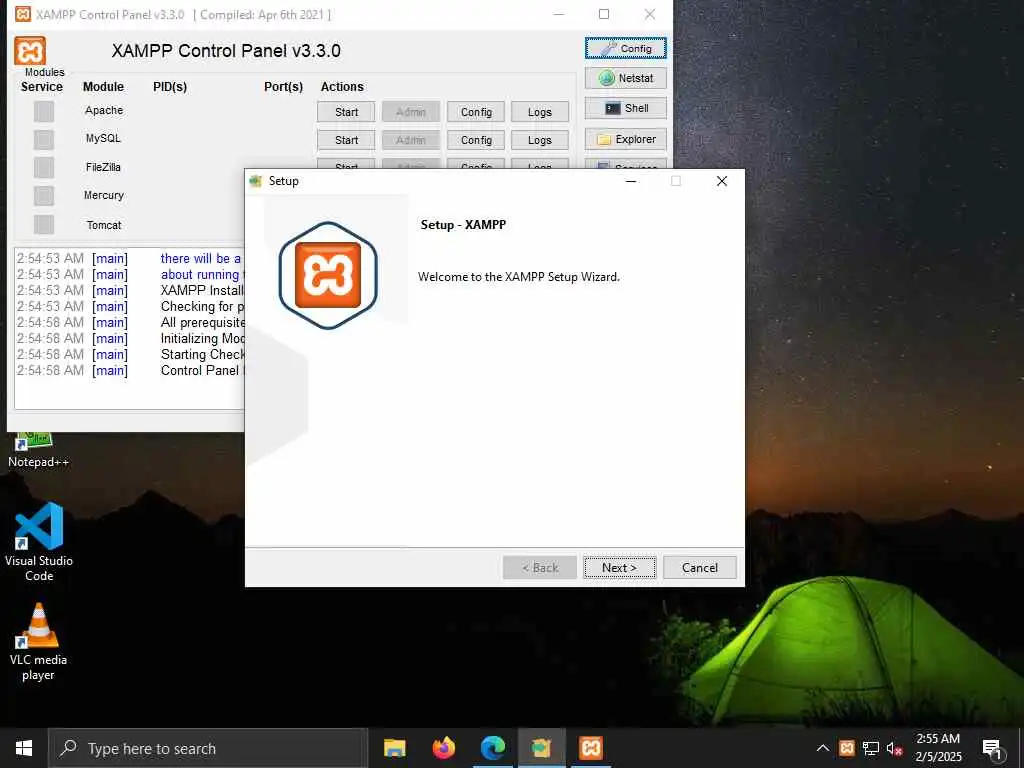Click the XAMPP logo in Setup wizard
Image resolution: width=1024 pixels, height=768 pixels.
[x=328, y=275]
